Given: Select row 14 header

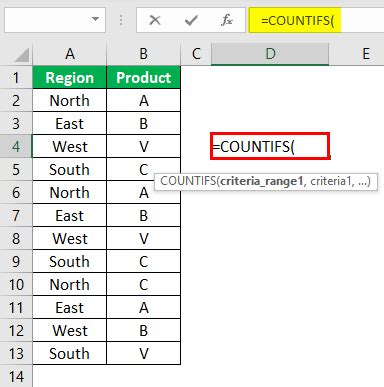Looking at the screenshot, I should (16, 376).
